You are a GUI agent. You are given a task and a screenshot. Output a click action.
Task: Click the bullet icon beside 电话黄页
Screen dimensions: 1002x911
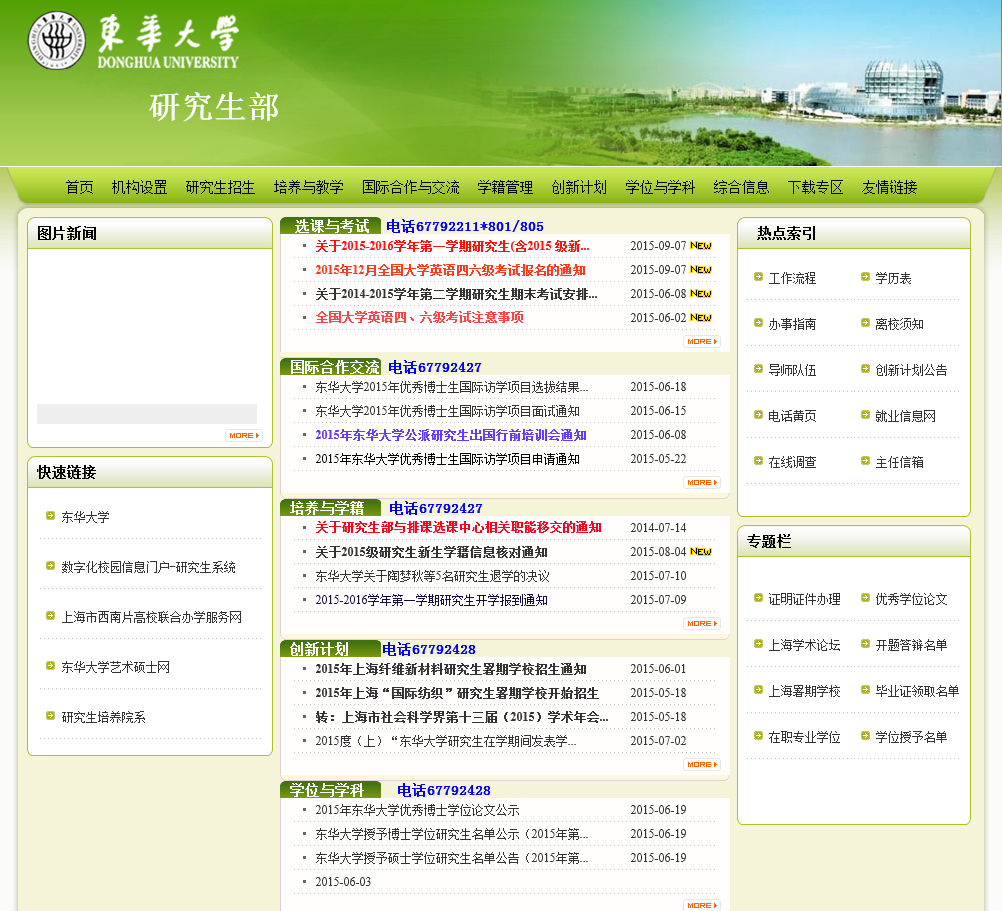click(758, 415)
